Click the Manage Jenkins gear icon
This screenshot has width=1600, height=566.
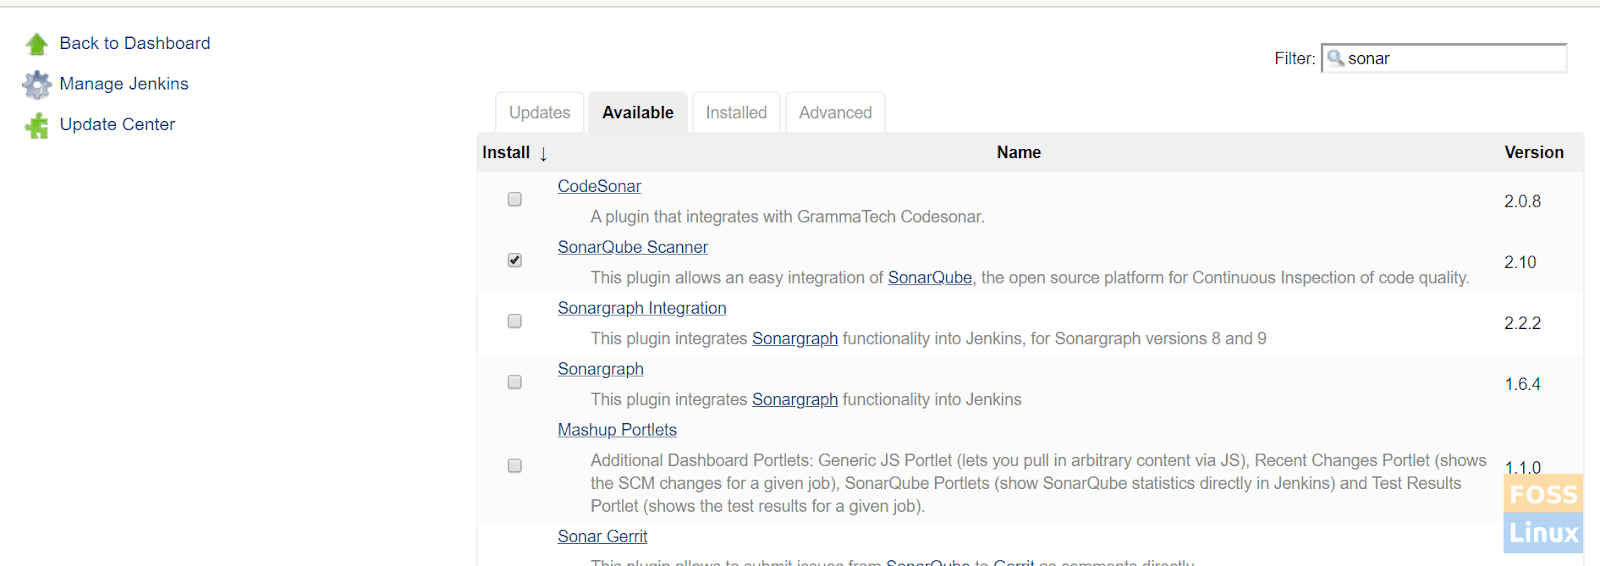(x=37, y=85)
